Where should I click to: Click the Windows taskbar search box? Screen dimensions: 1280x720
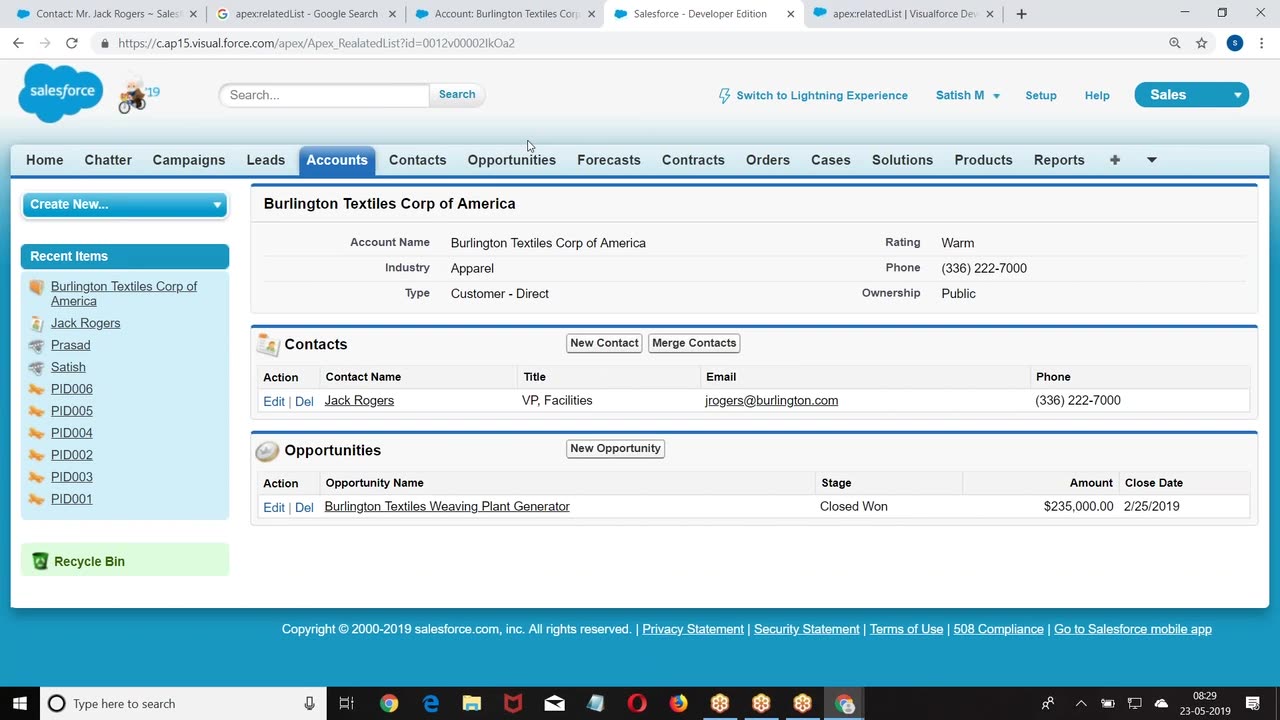click(x=185, y=703)
